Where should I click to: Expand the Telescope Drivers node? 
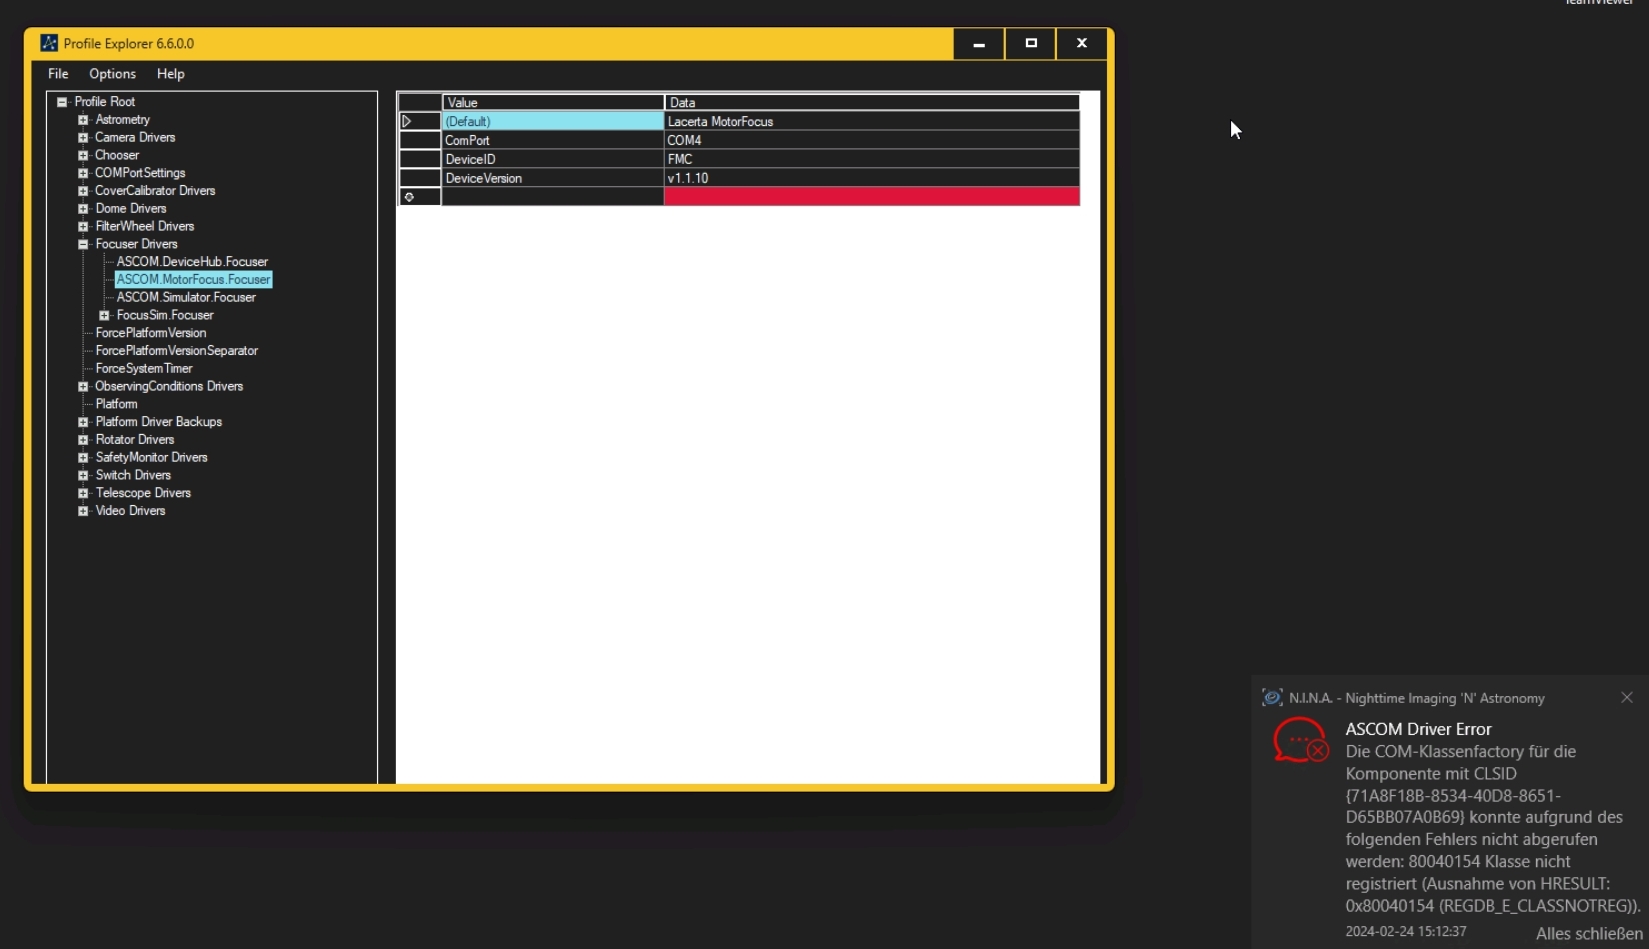click(x=83, y=493)
